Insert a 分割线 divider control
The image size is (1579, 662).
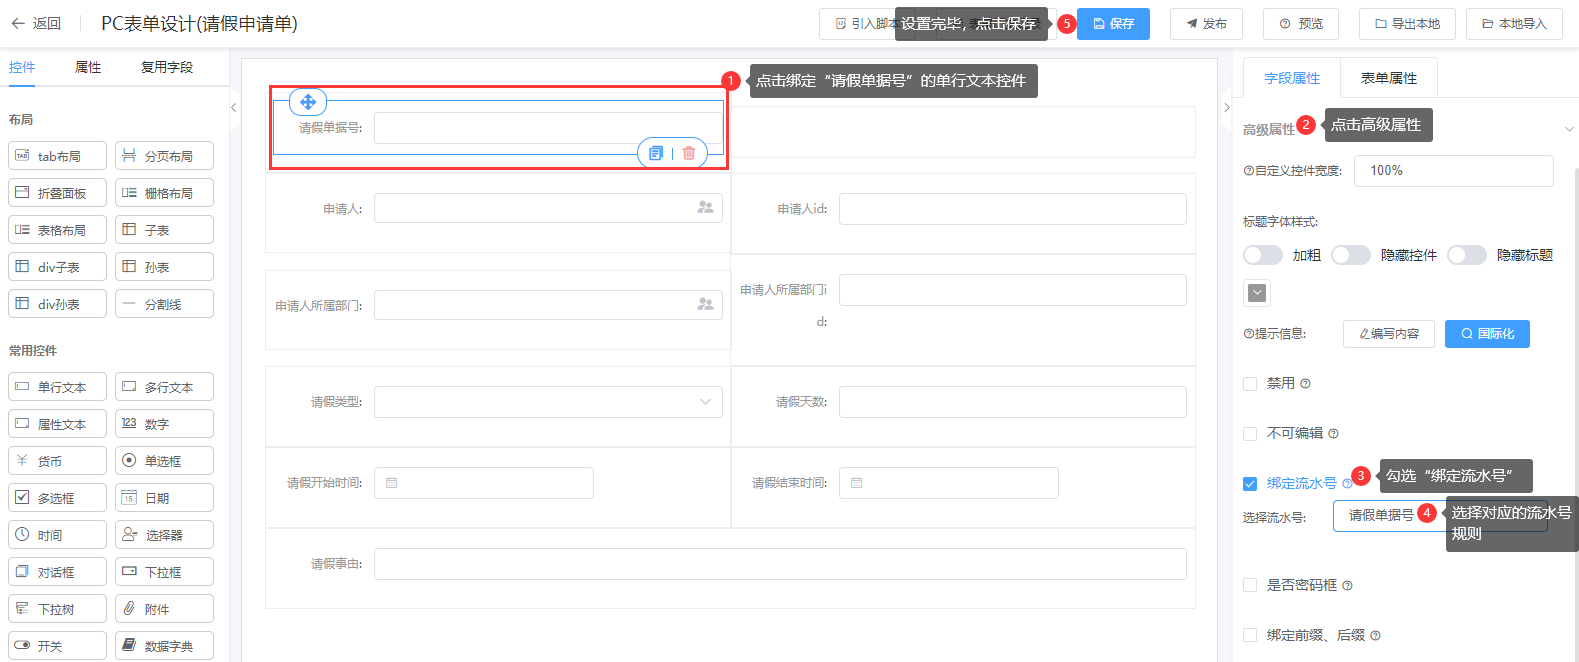coord(164,304)
